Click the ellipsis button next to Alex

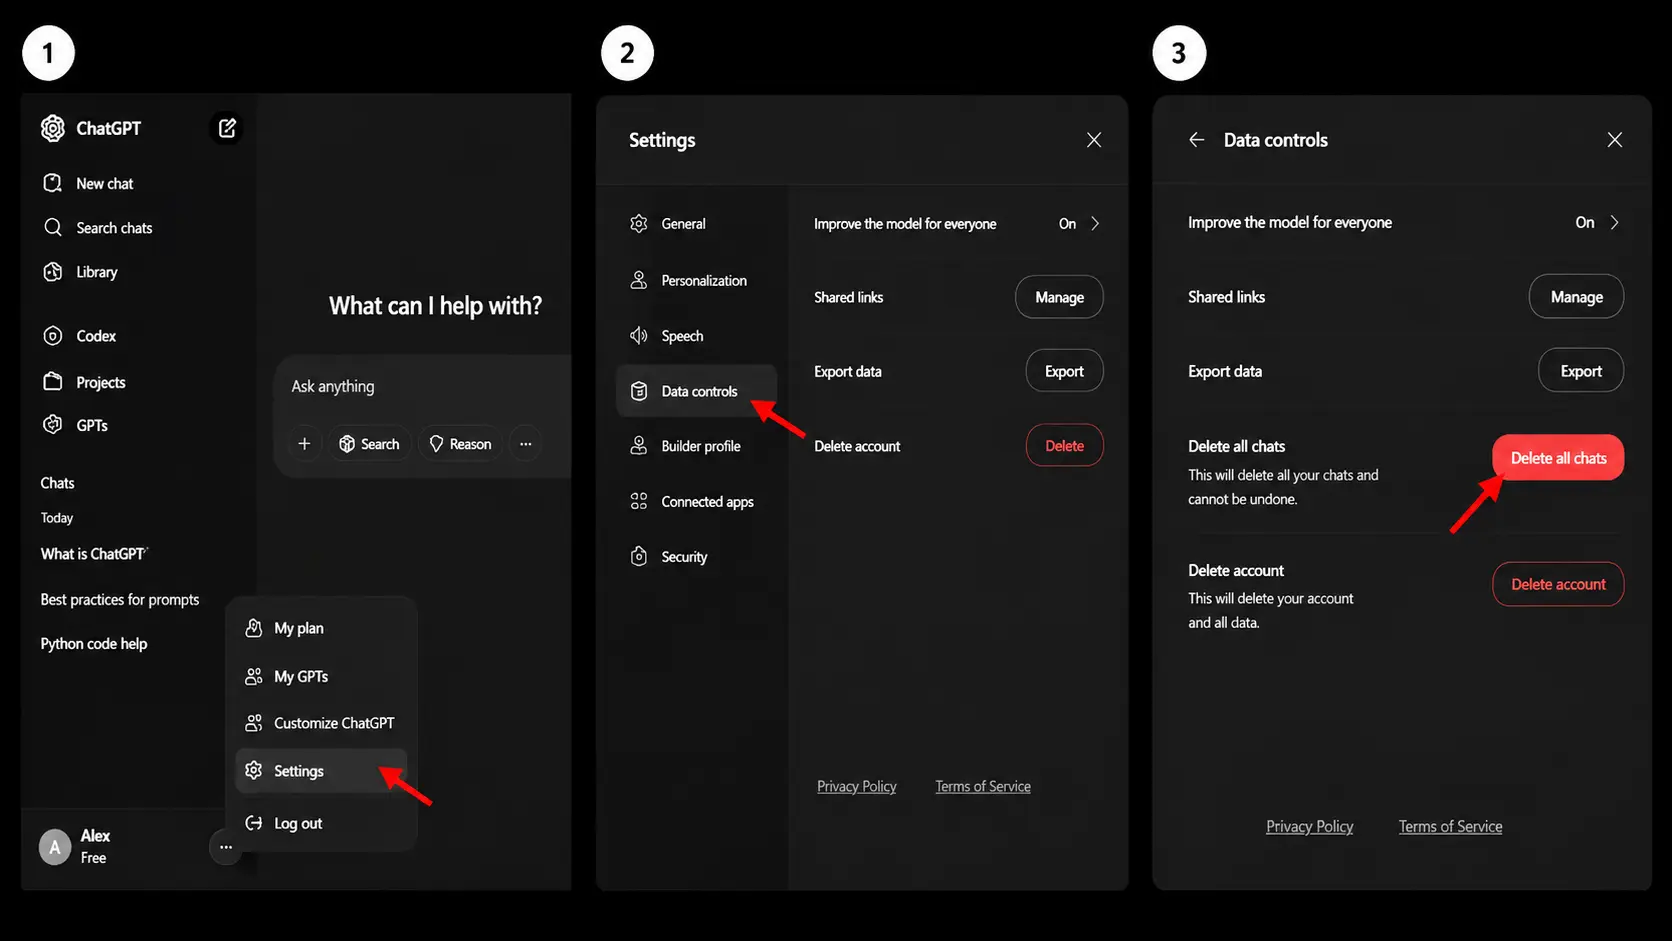226,847
